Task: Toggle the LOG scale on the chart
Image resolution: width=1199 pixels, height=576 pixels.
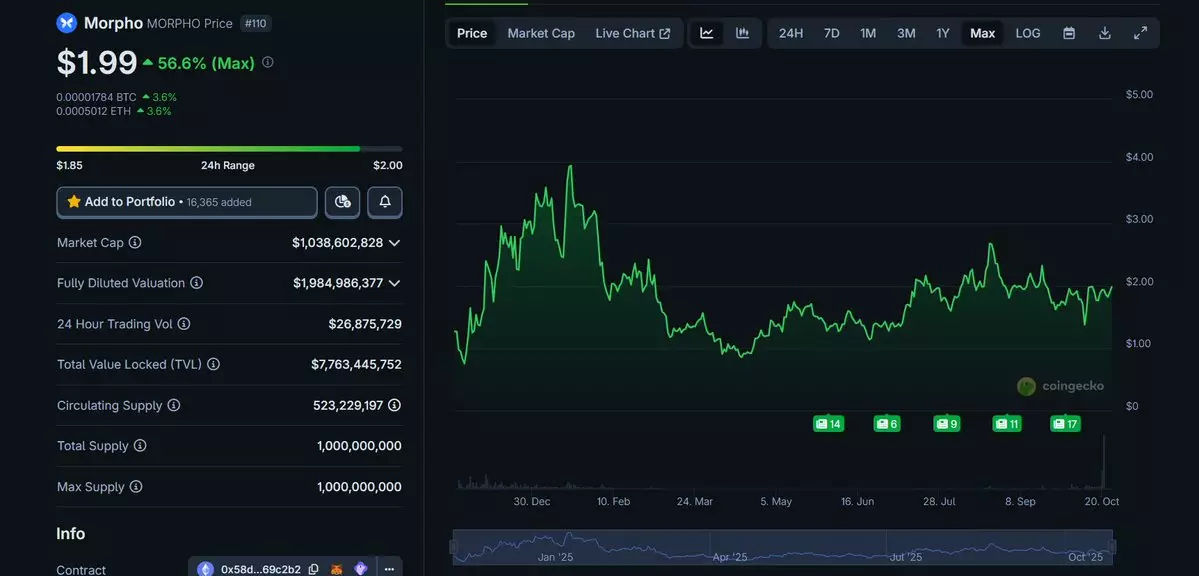Action: [x=1028, y=33]
